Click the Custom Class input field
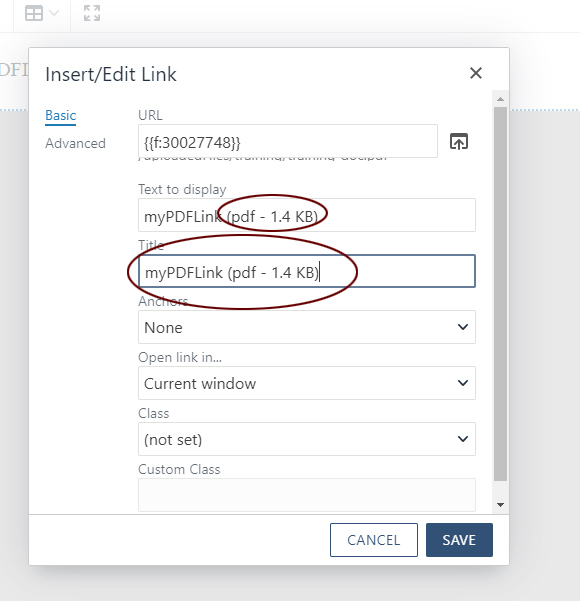Viewport: 580px width, 601px height. [x=307, y=494]
